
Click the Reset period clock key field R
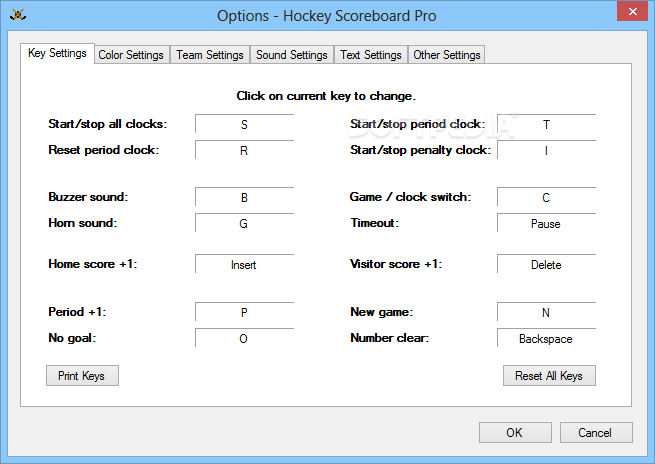point(244,150)
